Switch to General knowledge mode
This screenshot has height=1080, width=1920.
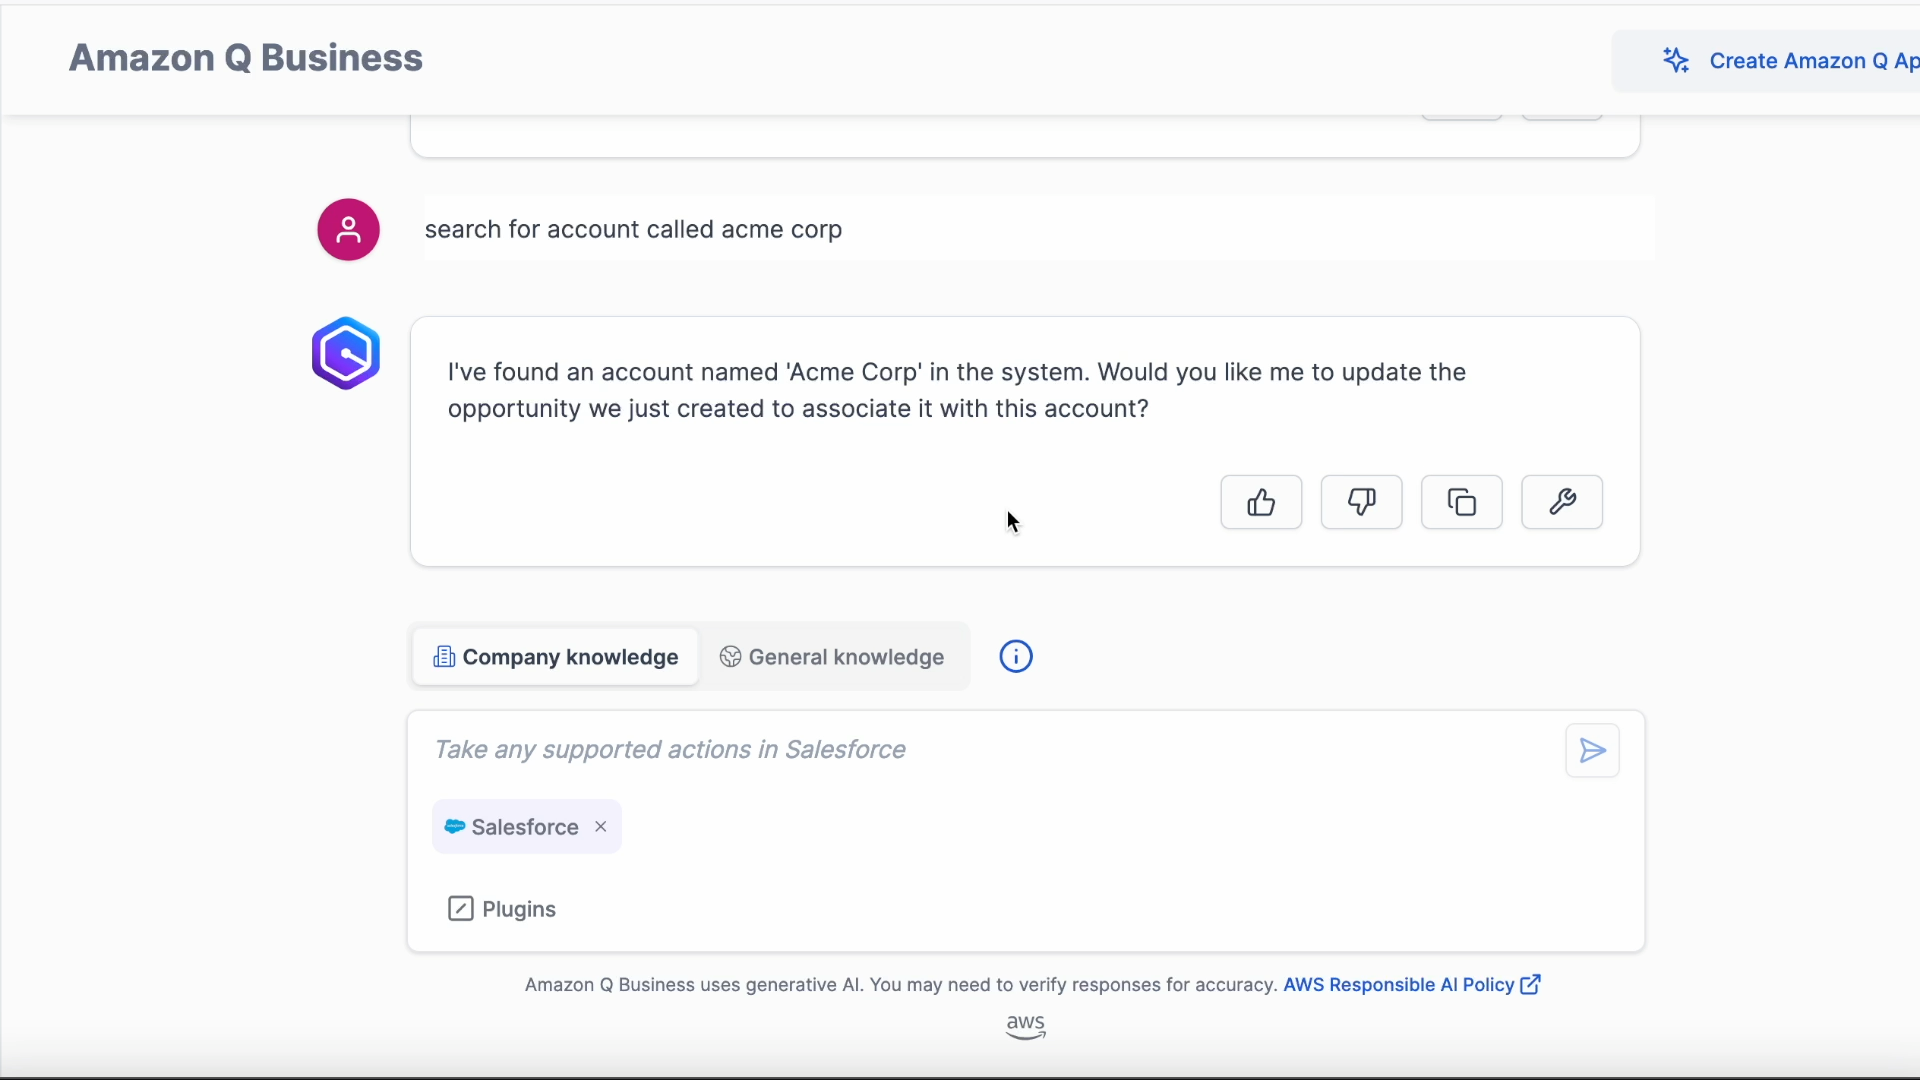coord(832,657)
